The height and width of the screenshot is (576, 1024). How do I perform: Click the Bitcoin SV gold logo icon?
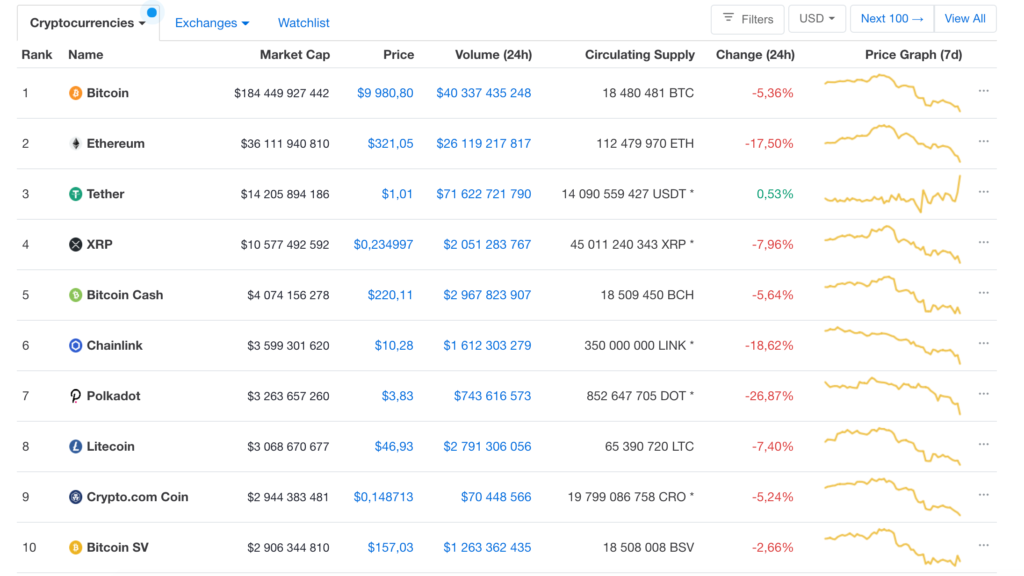[76, 547]
